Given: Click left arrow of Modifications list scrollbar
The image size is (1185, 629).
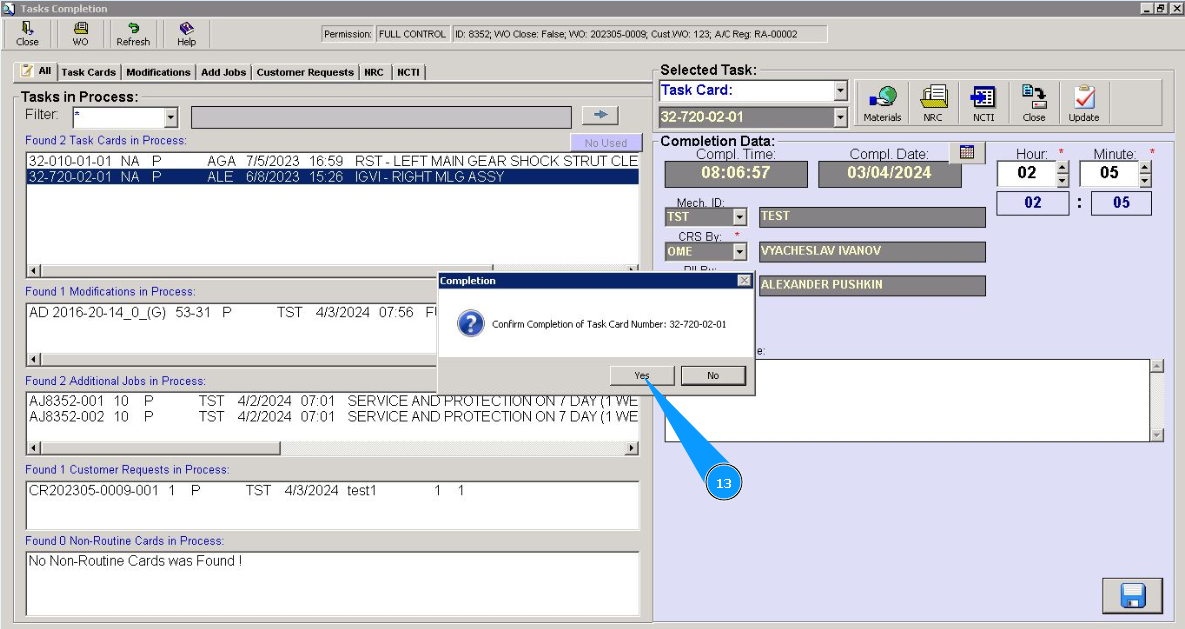Looking at the screenshot, I should tap(33, 359).
